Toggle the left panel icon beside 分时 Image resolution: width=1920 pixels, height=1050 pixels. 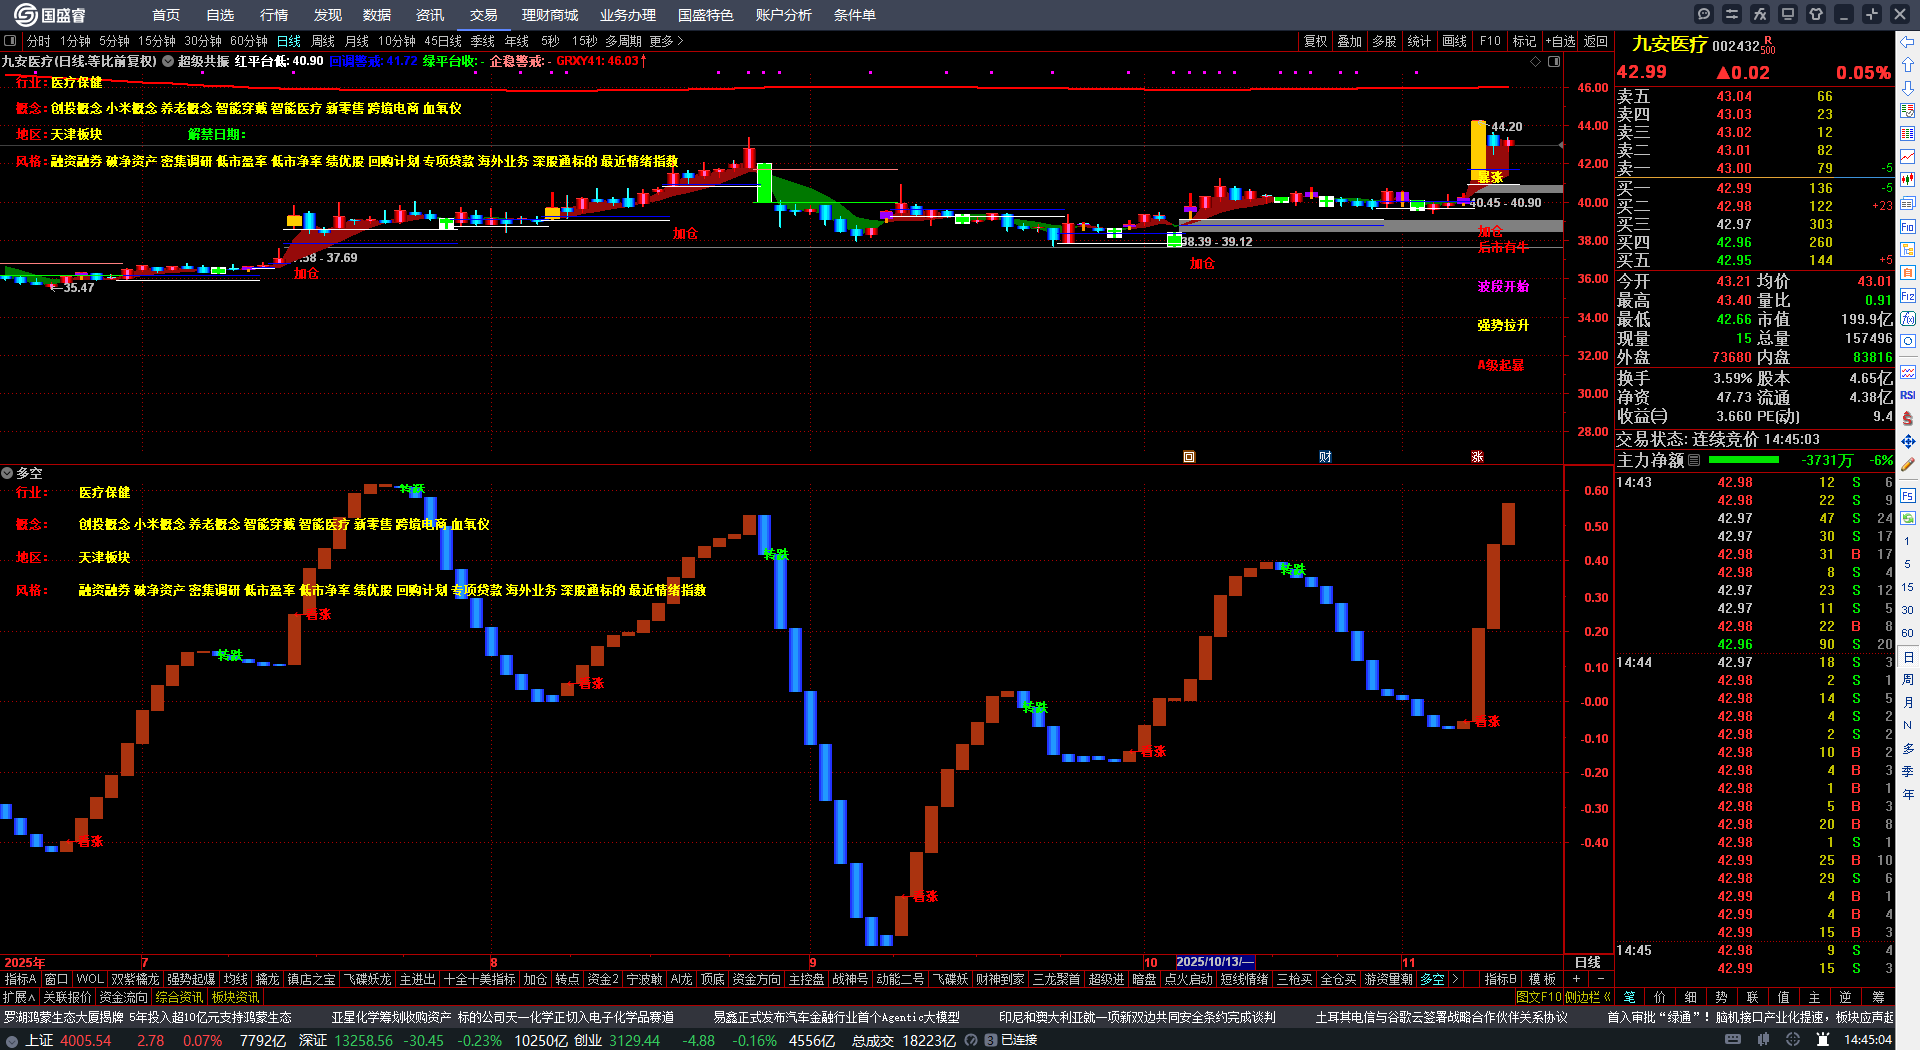(x=10, y=41)
